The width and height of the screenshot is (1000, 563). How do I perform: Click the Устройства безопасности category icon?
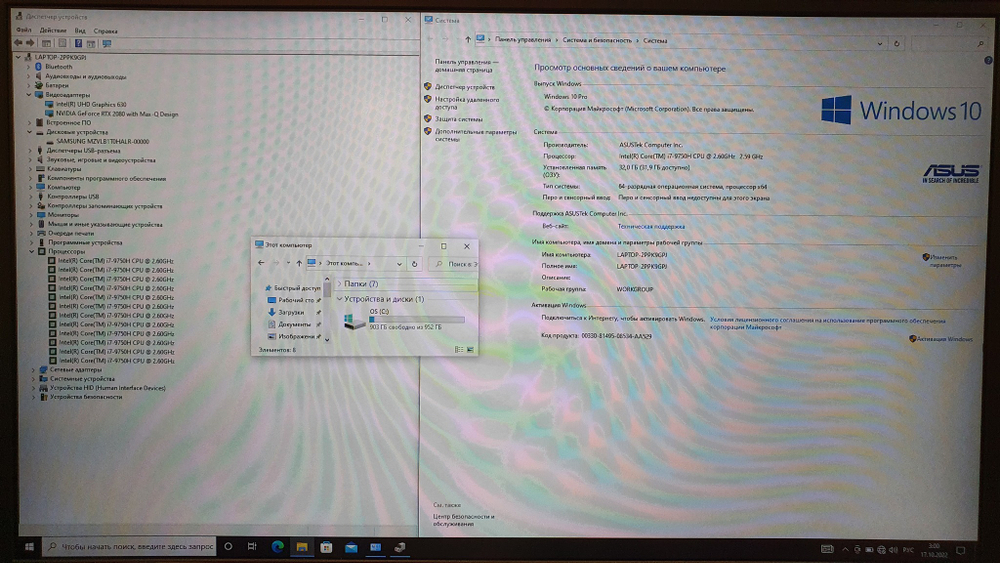pyautogui.click(x=43, y=397)
